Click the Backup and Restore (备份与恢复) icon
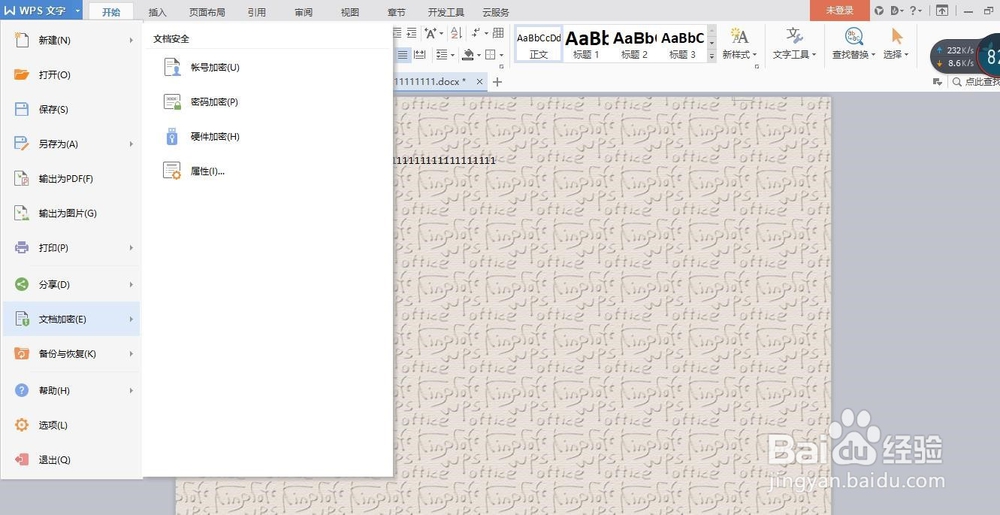The width and height of the screenshot is (1000, 515). tap(22, 353)
